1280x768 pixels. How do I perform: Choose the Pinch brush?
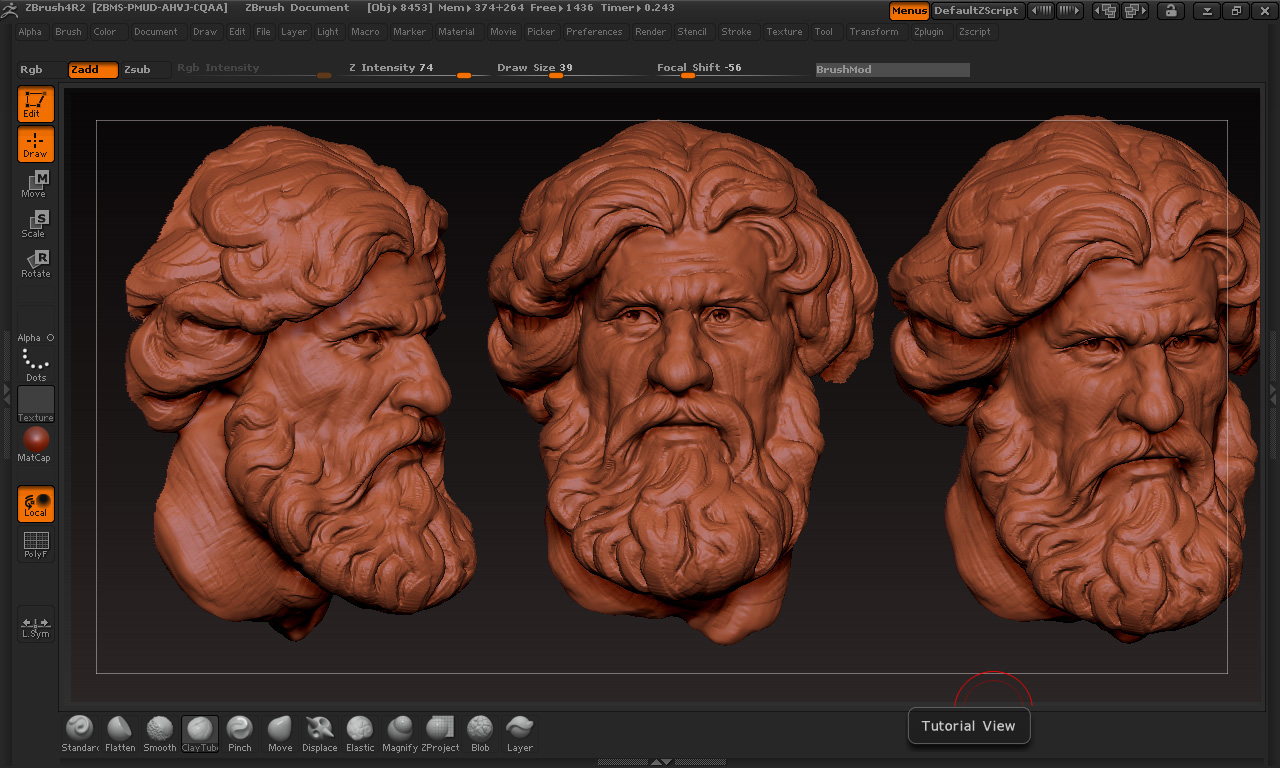pos(240,733)
